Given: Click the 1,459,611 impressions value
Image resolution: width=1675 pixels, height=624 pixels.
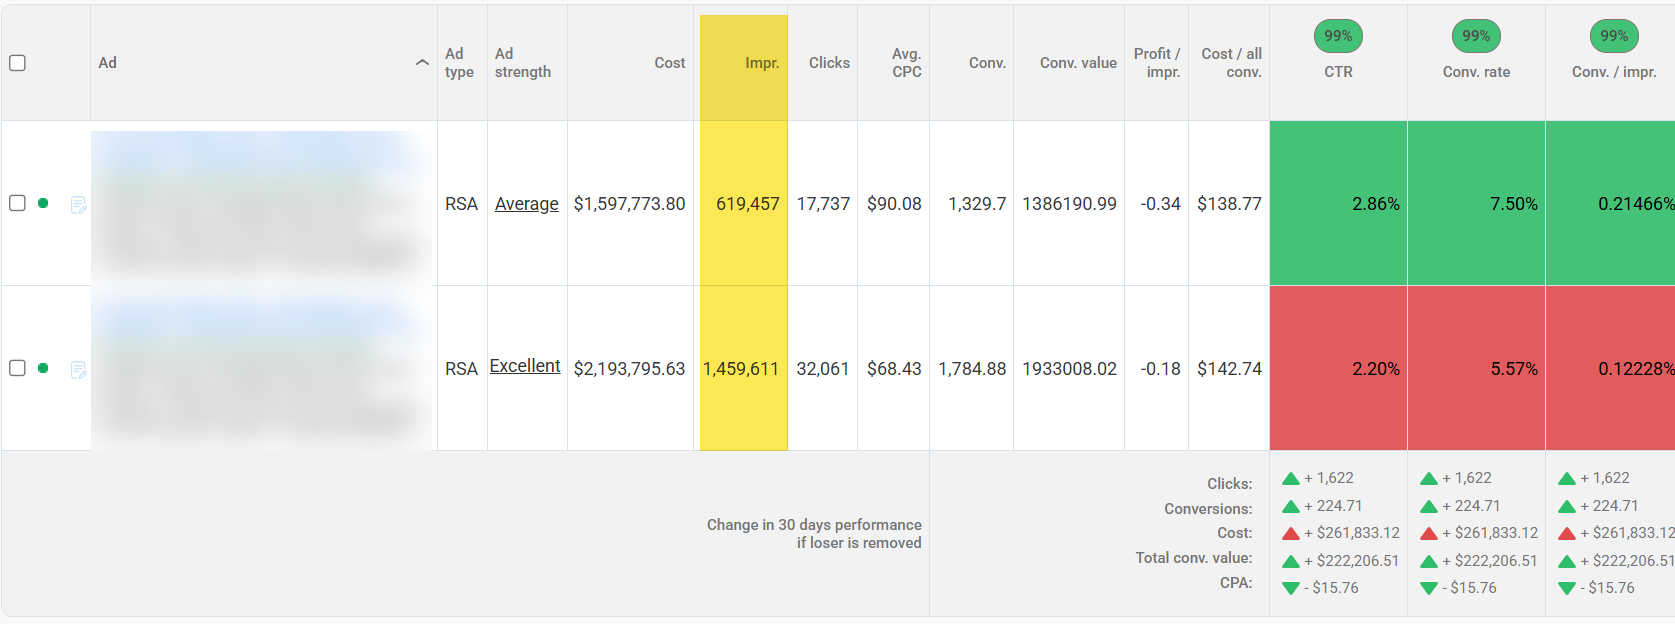Looking at the screenshot, I should 740,369.
